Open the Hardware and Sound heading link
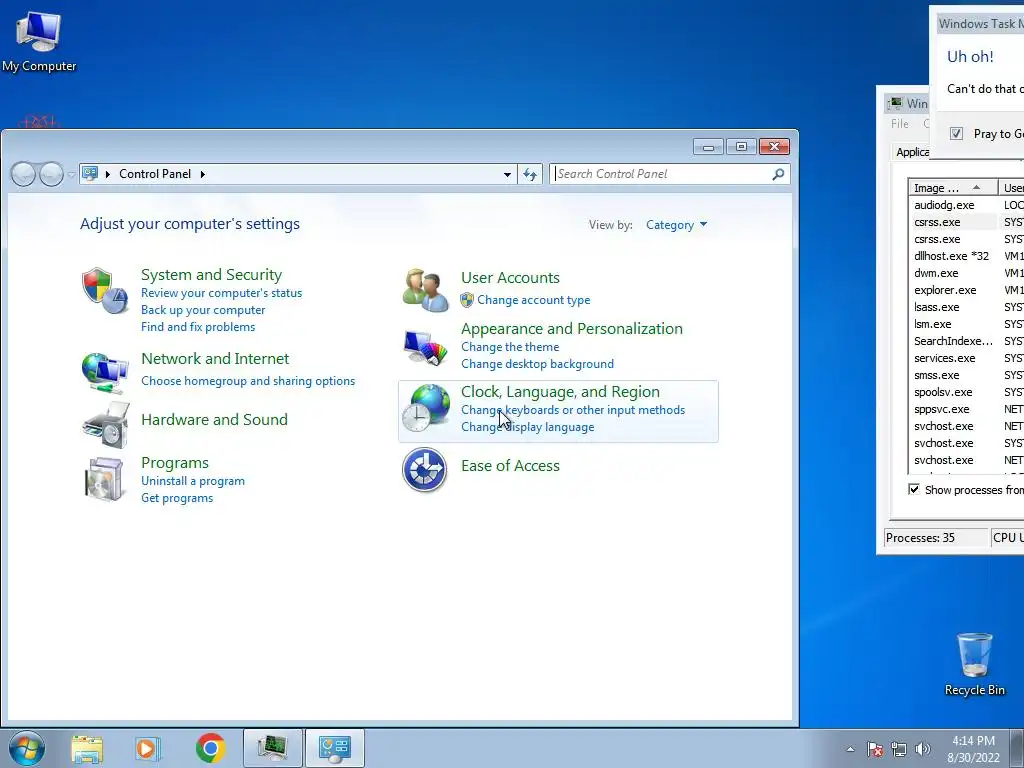The height and width of the screenshot is (768, 1024). 214,419
